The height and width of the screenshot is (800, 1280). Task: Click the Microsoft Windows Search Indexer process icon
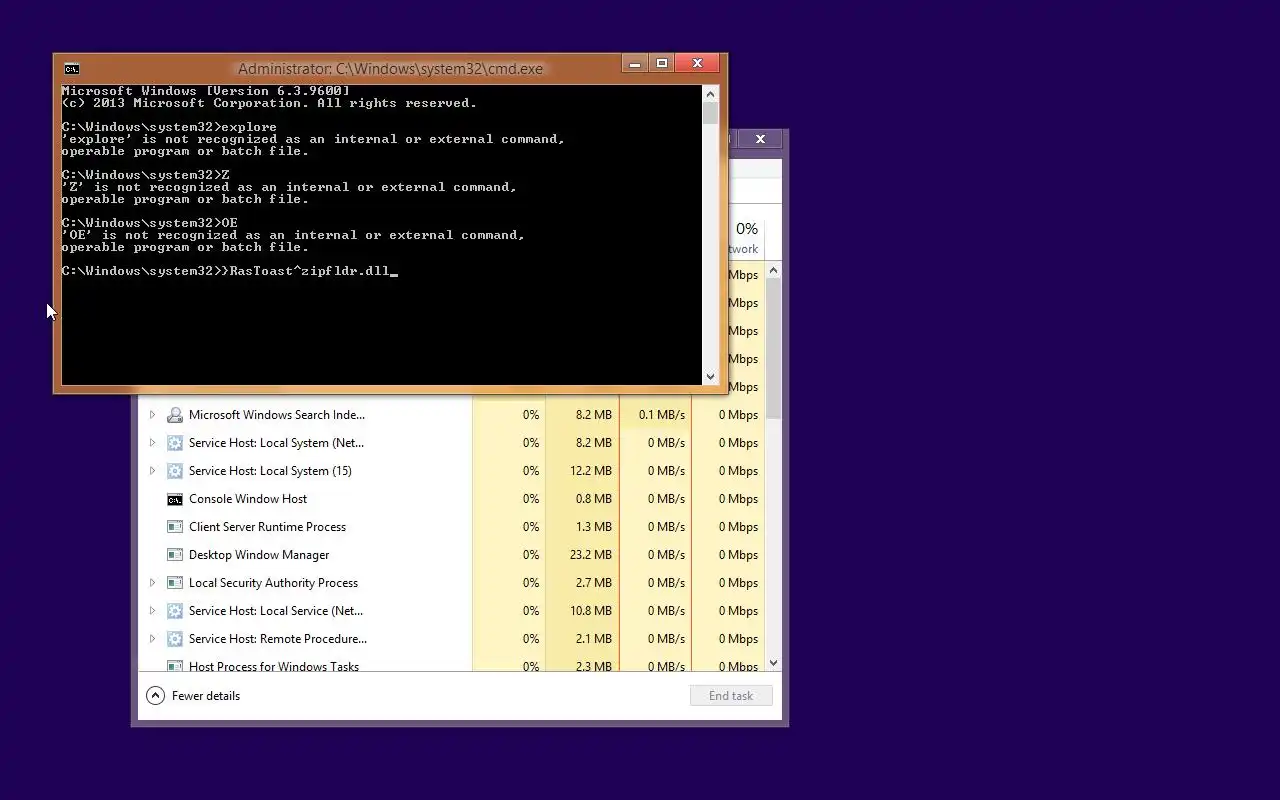pyautogui.click(x=175, y=415)
